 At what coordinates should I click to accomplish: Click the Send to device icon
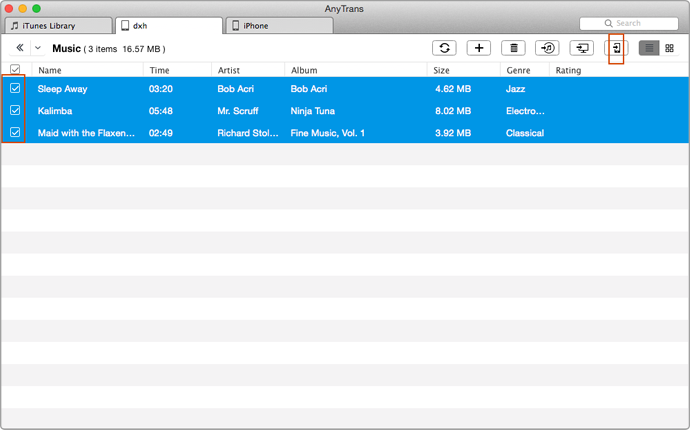click(616, 48)
